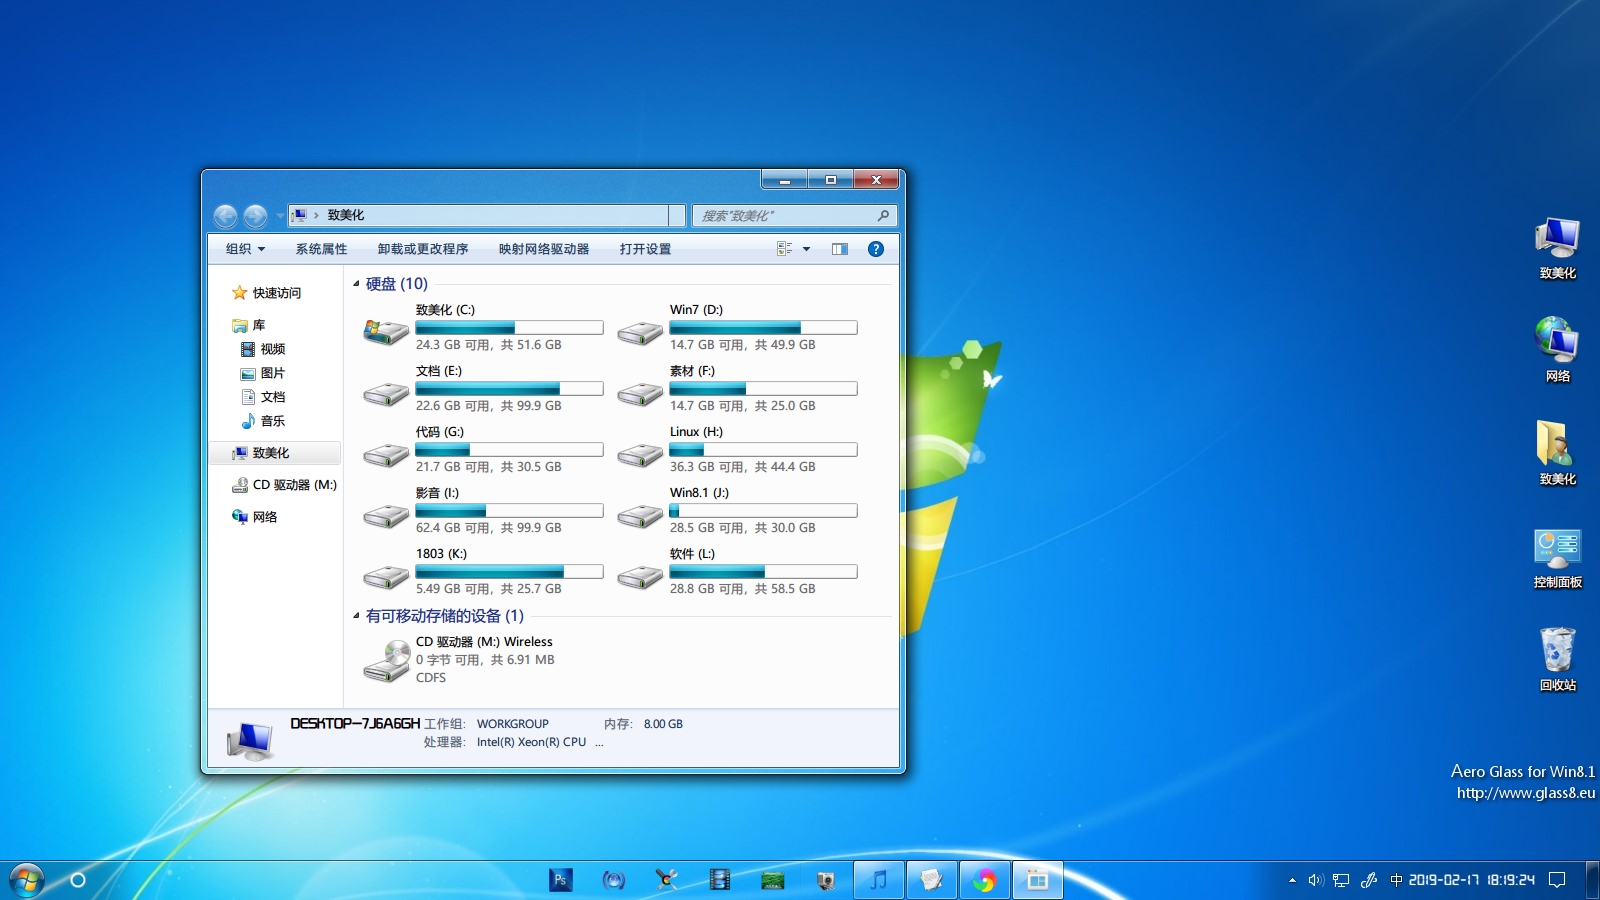The width and height of the screenshot is (1600, 900).
Task: Select 系统属性 from the toolbar
Action: [x=321, y=248]
